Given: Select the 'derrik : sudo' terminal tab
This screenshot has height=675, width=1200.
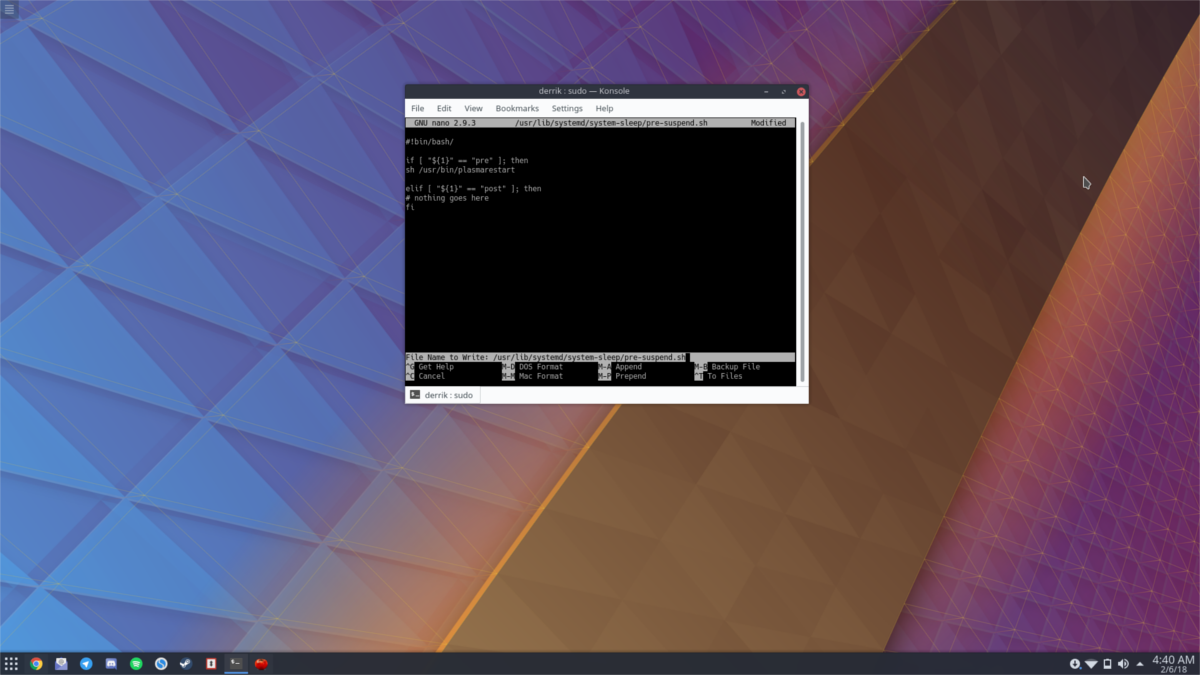Looking at the screenshot, I should pyautogui.click(x=441, y=395).
